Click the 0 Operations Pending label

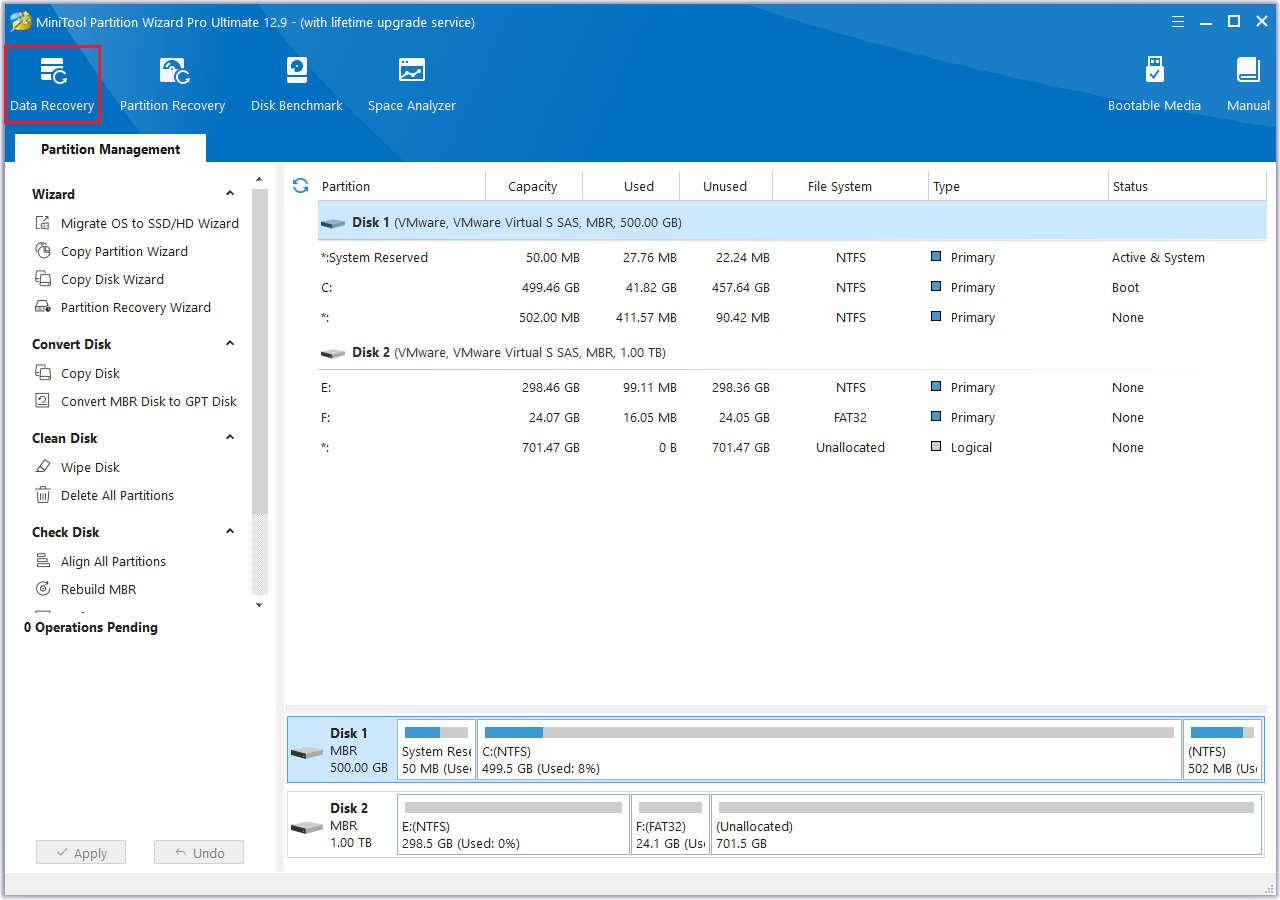pyautogui.click(x=91, y=627)
